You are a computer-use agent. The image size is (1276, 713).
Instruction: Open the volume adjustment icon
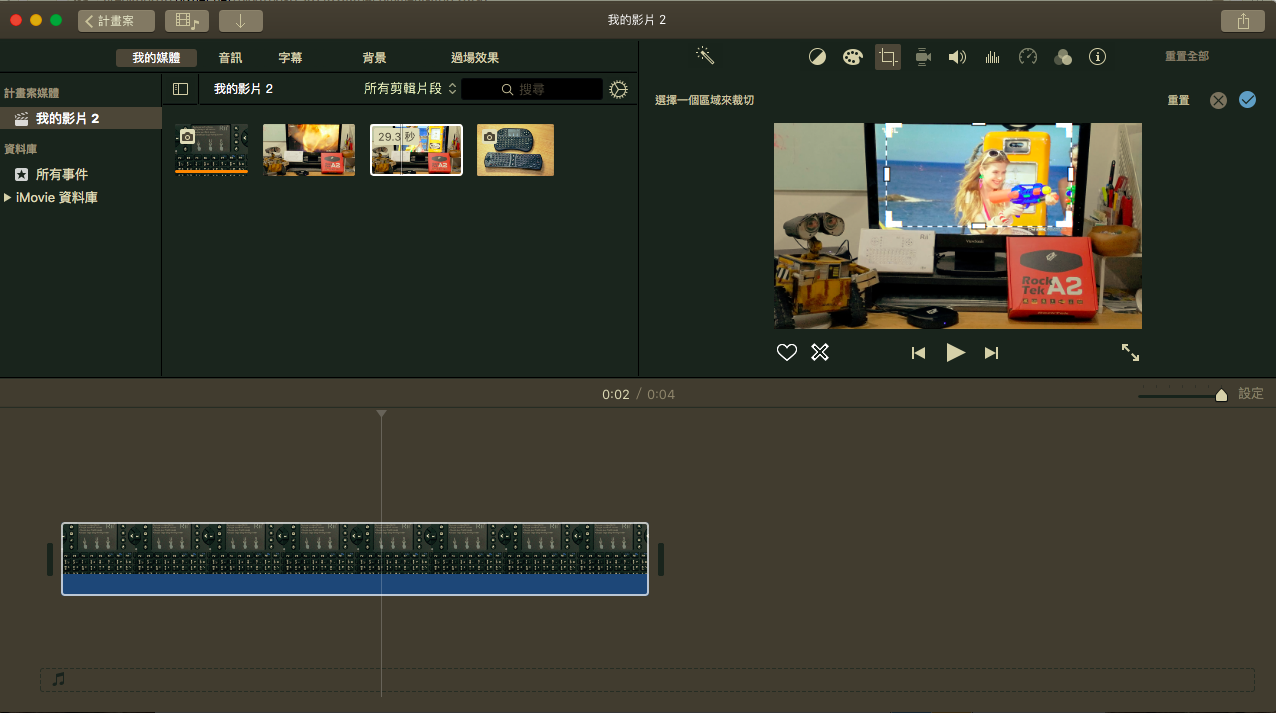[x=957, y=57]
